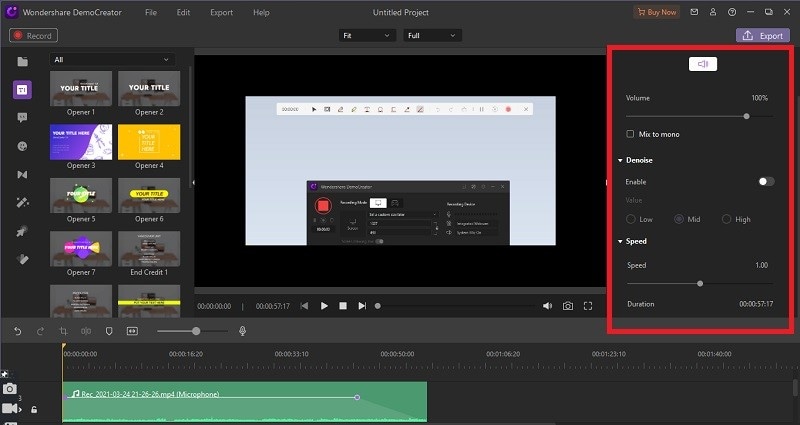Click the split clip icon

tap(86, 331)
